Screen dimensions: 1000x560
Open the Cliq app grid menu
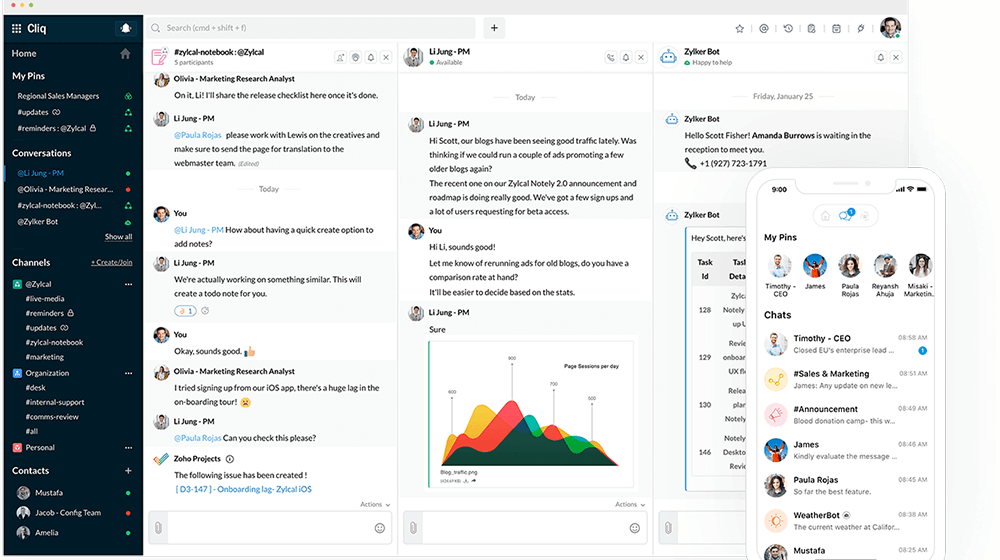(17, 28)
